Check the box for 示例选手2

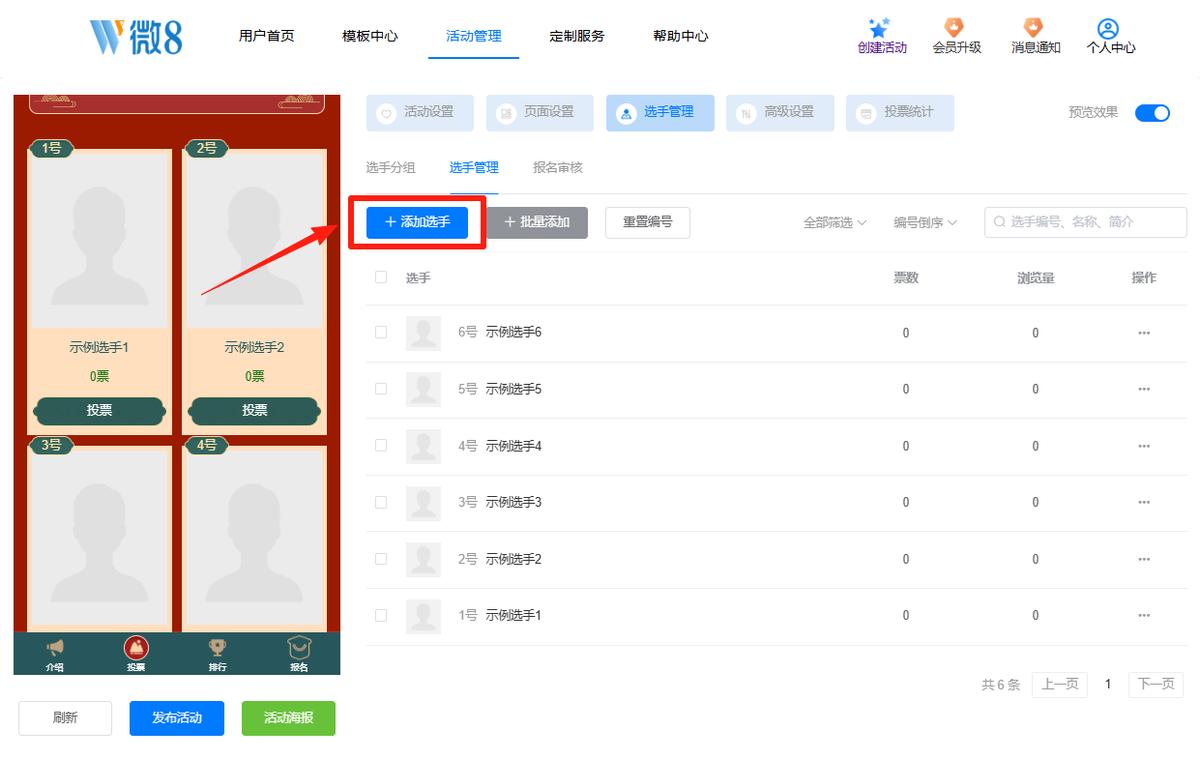click(x=381, y=558)
